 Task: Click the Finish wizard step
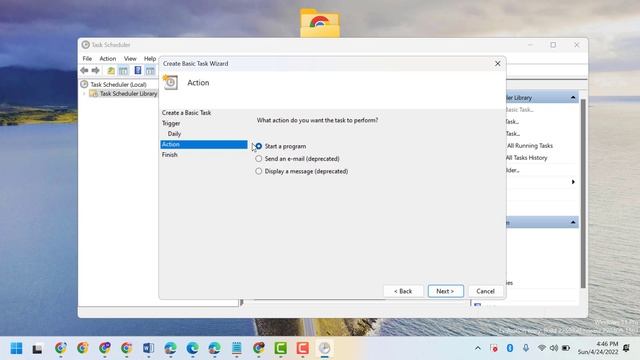(169, 155)
